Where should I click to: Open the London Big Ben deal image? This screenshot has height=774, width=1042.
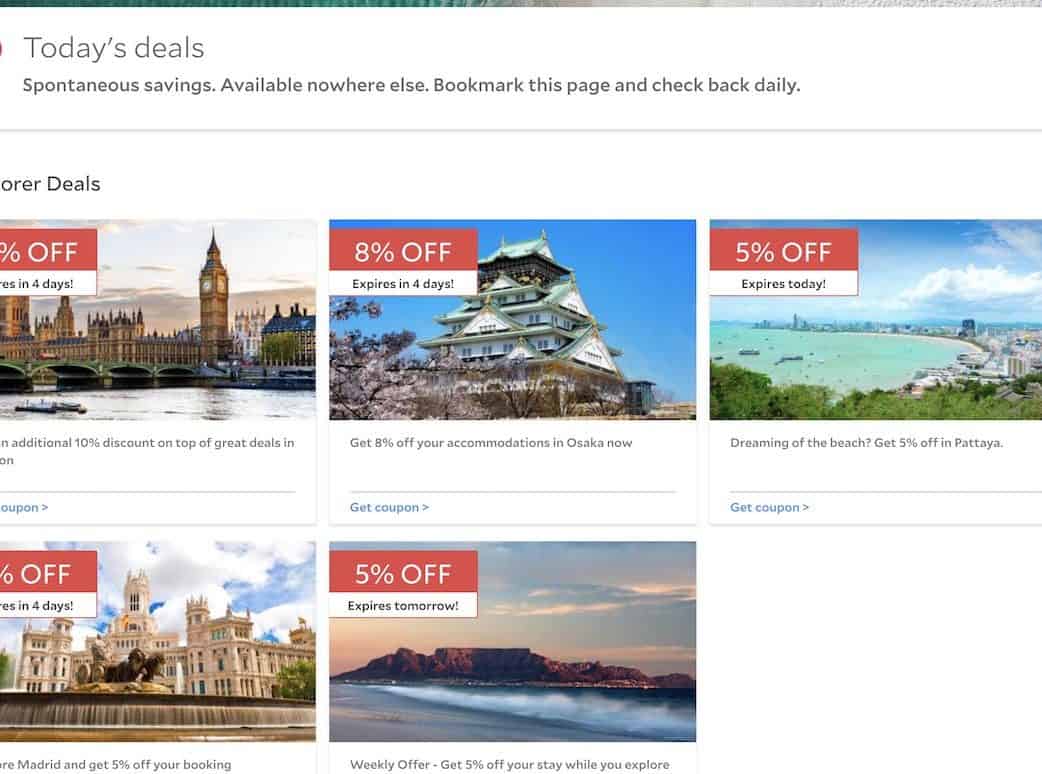pos(157,320)
